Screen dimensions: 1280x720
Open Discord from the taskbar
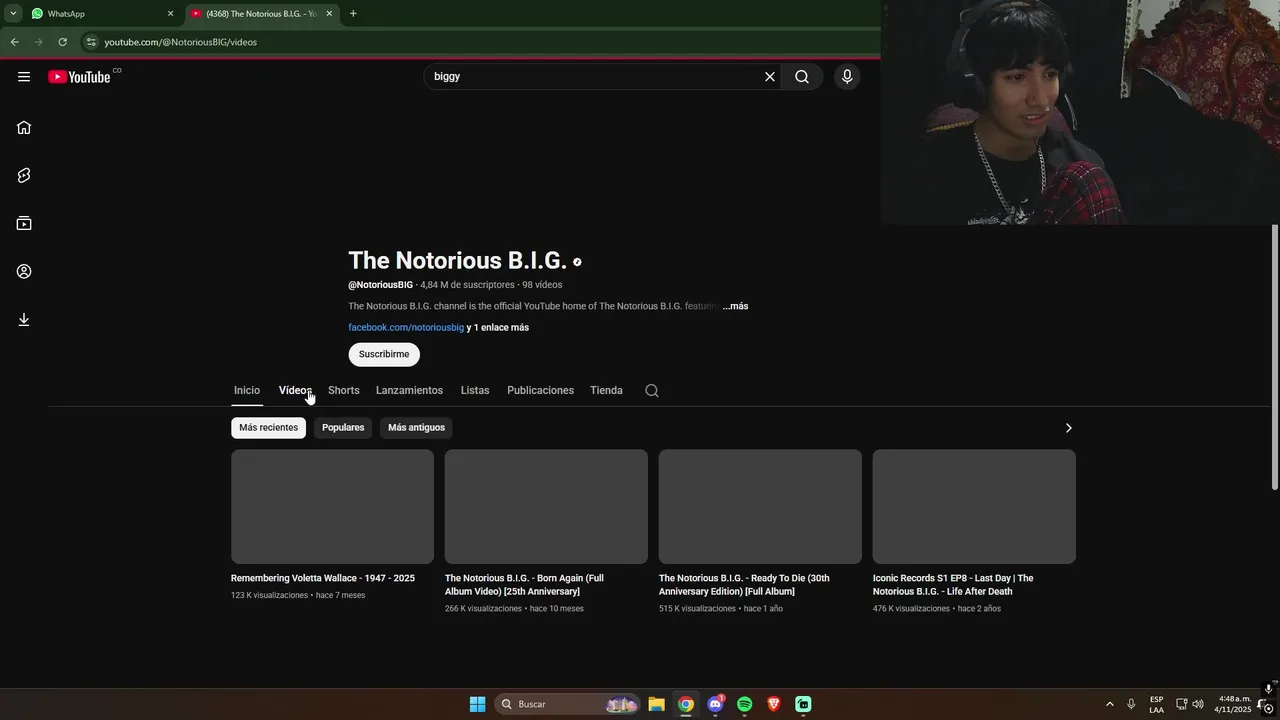click(715, 704)
